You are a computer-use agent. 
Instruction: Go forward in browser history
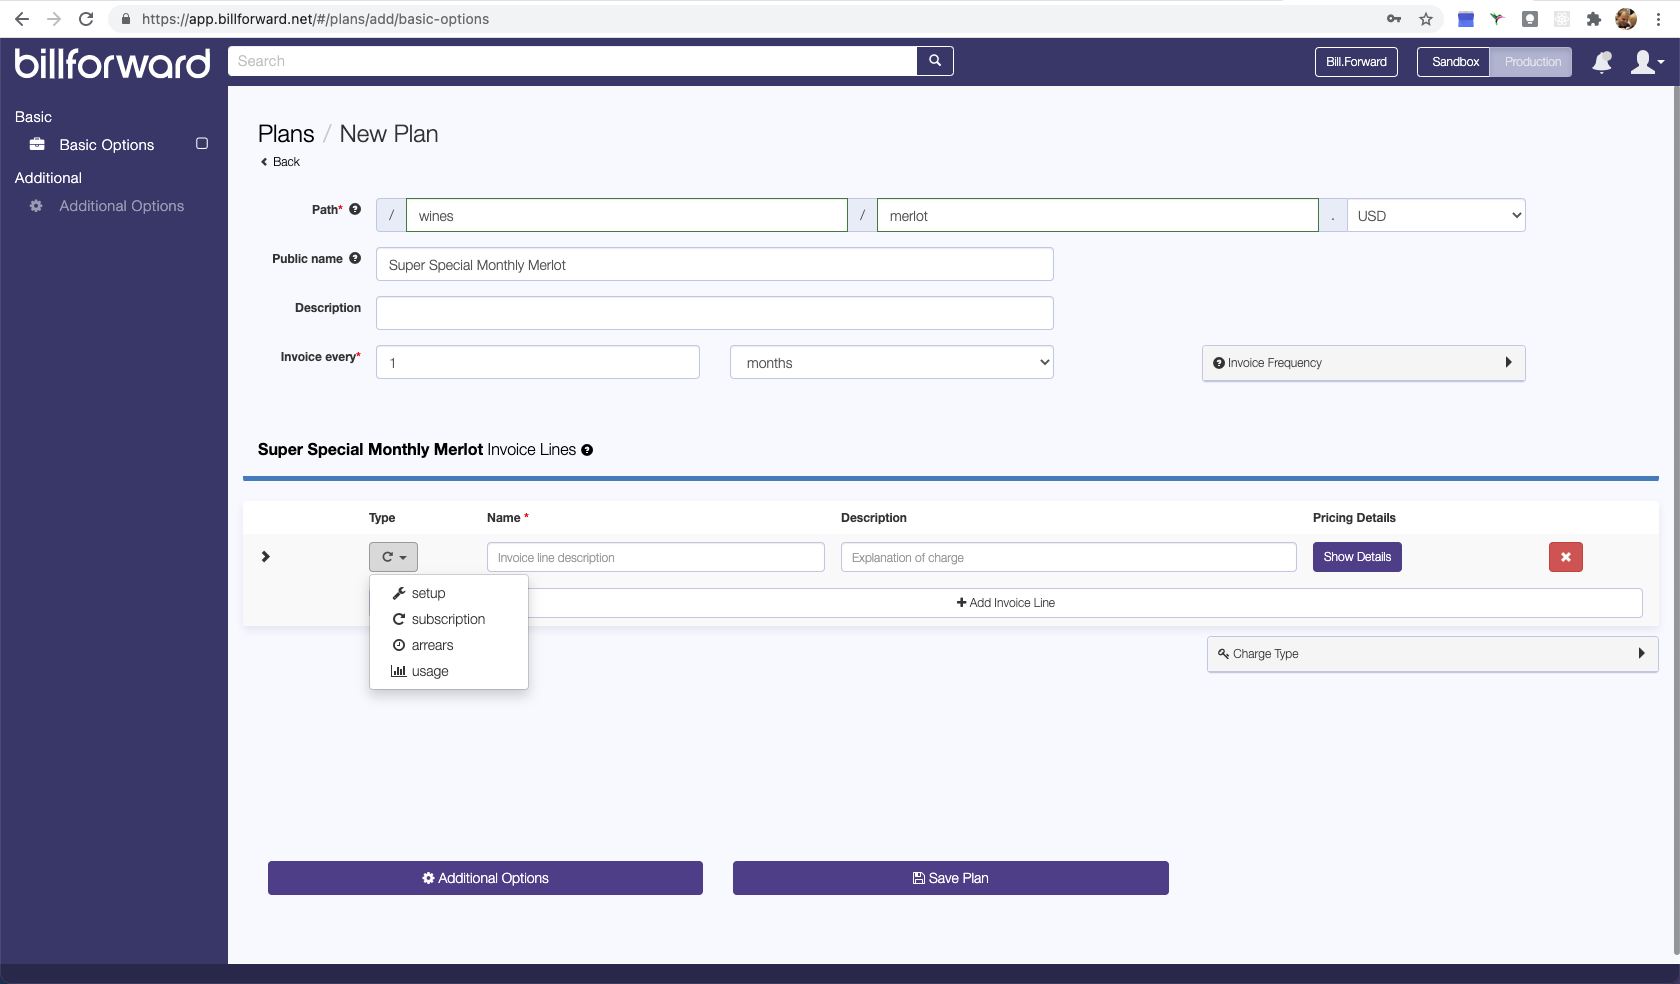click(x=54, y=19)
